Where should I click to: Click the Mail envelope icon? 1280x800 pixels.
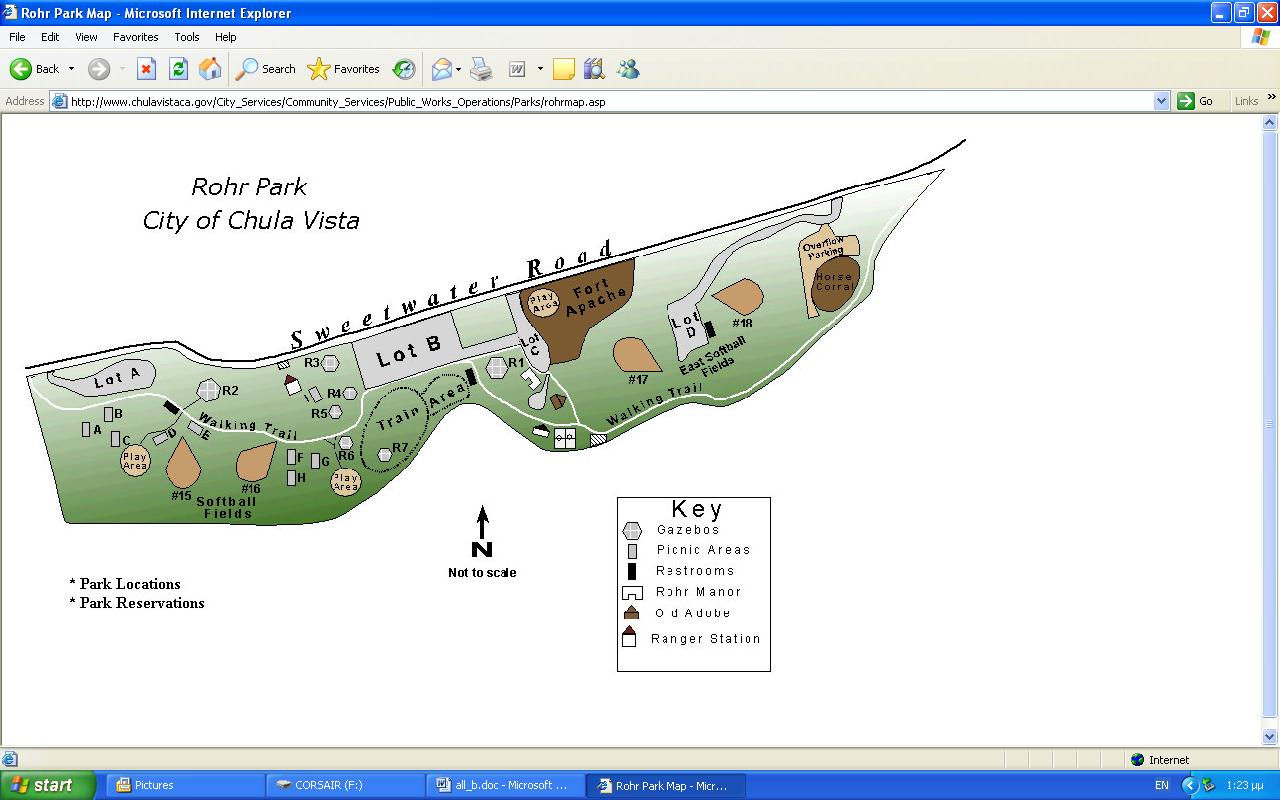click(x=441, y=69)
